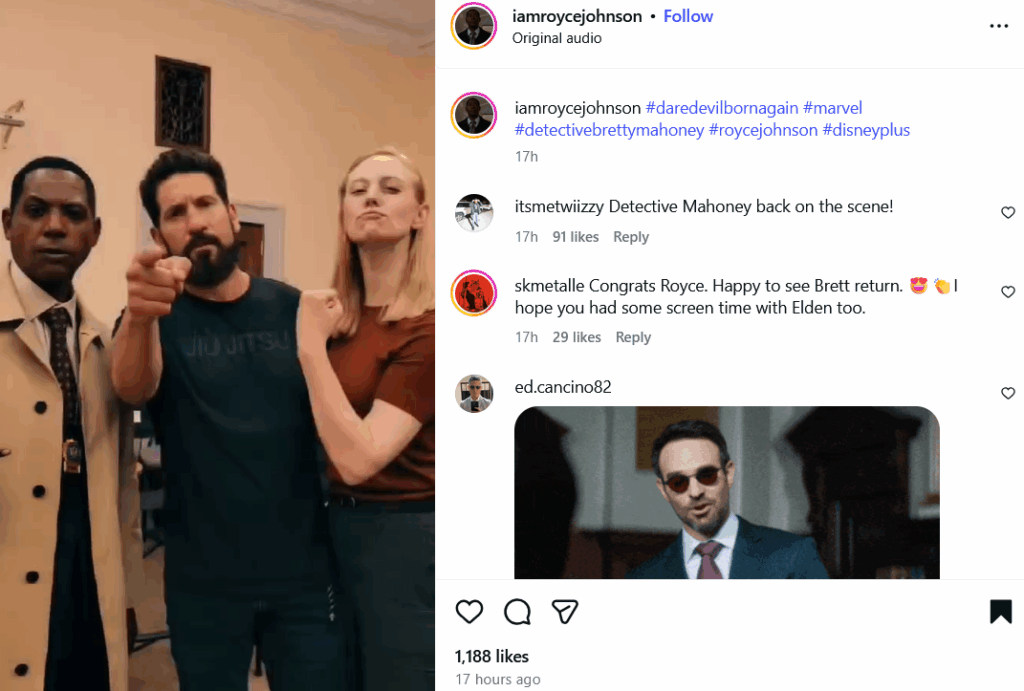The height and width of the screenshot is (691, 1024).
Task: Like skmetalle's comment heart
Action: coord(1008,292)
